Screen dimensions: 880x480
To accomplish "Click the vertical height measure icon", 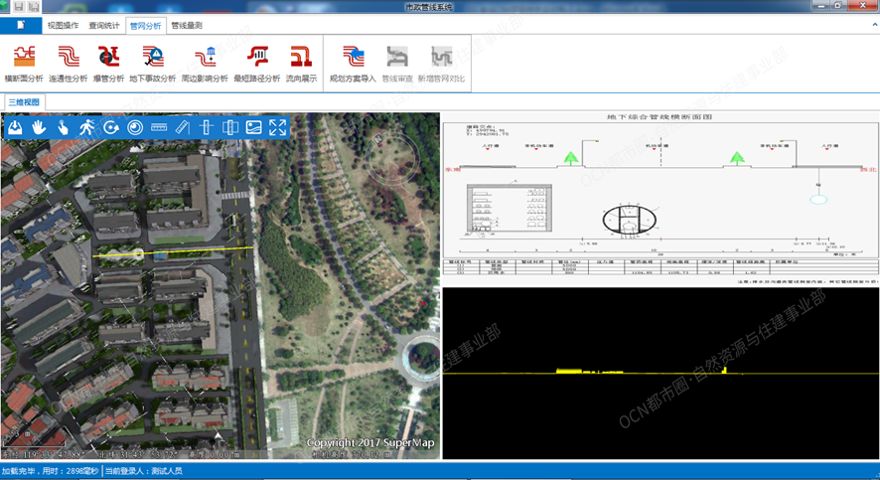I will click(x=206, y=127).
